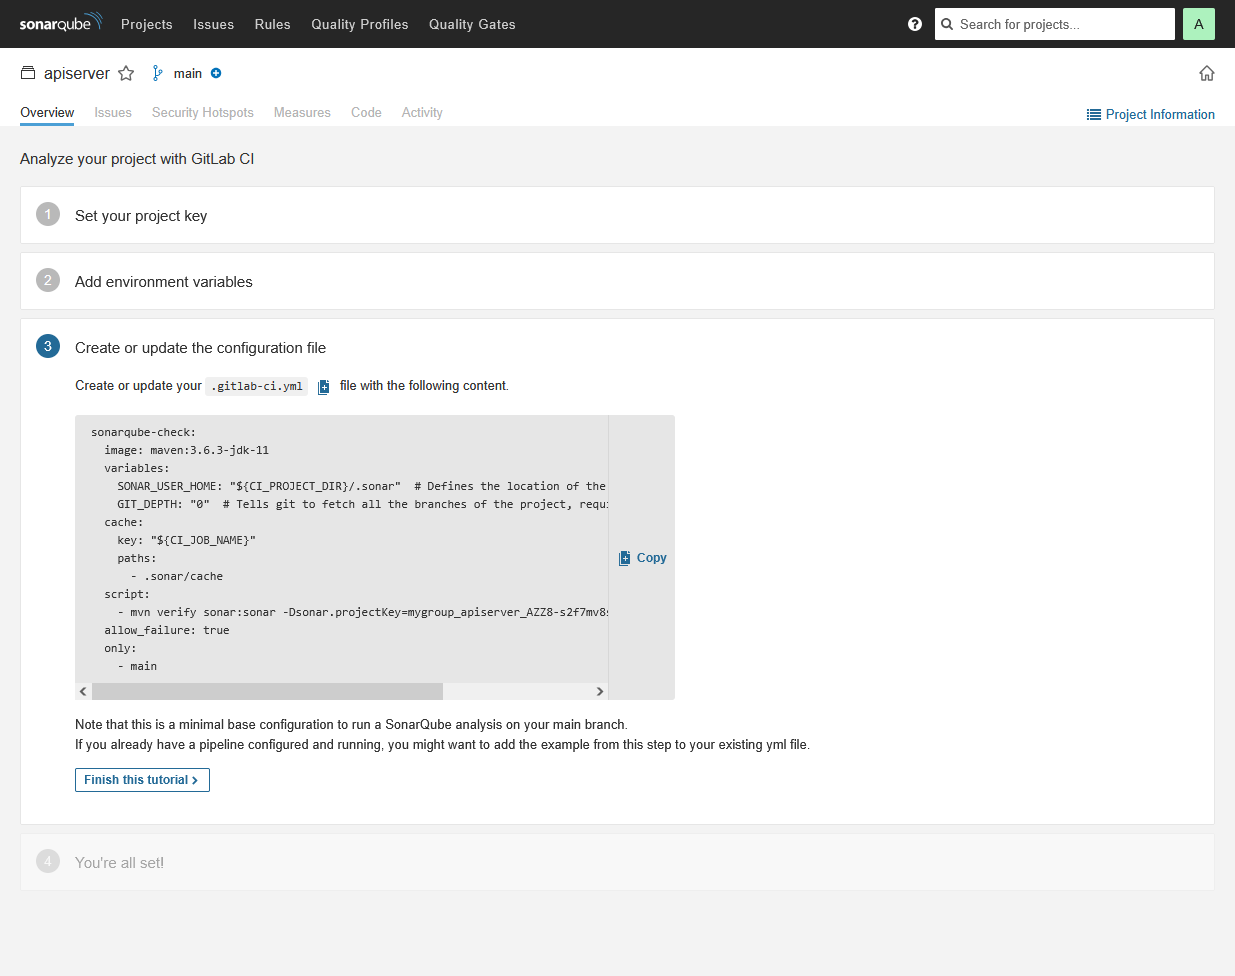Expand step 2 Add environment variables
This screenshot has height=976, width=1235.
(617, 281)
